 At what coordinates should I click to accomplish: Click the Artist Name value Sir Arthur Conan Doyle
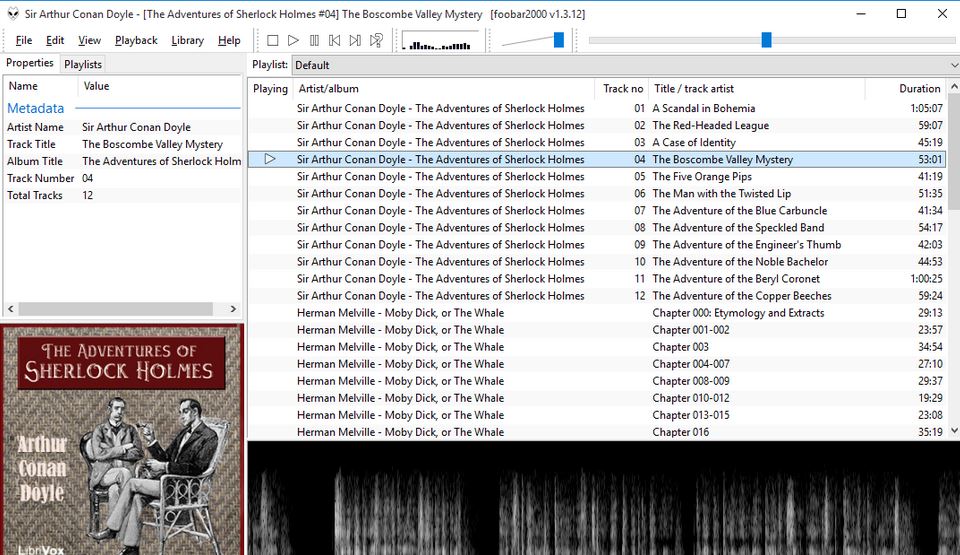pyautogui.click(x=137, y=127)
